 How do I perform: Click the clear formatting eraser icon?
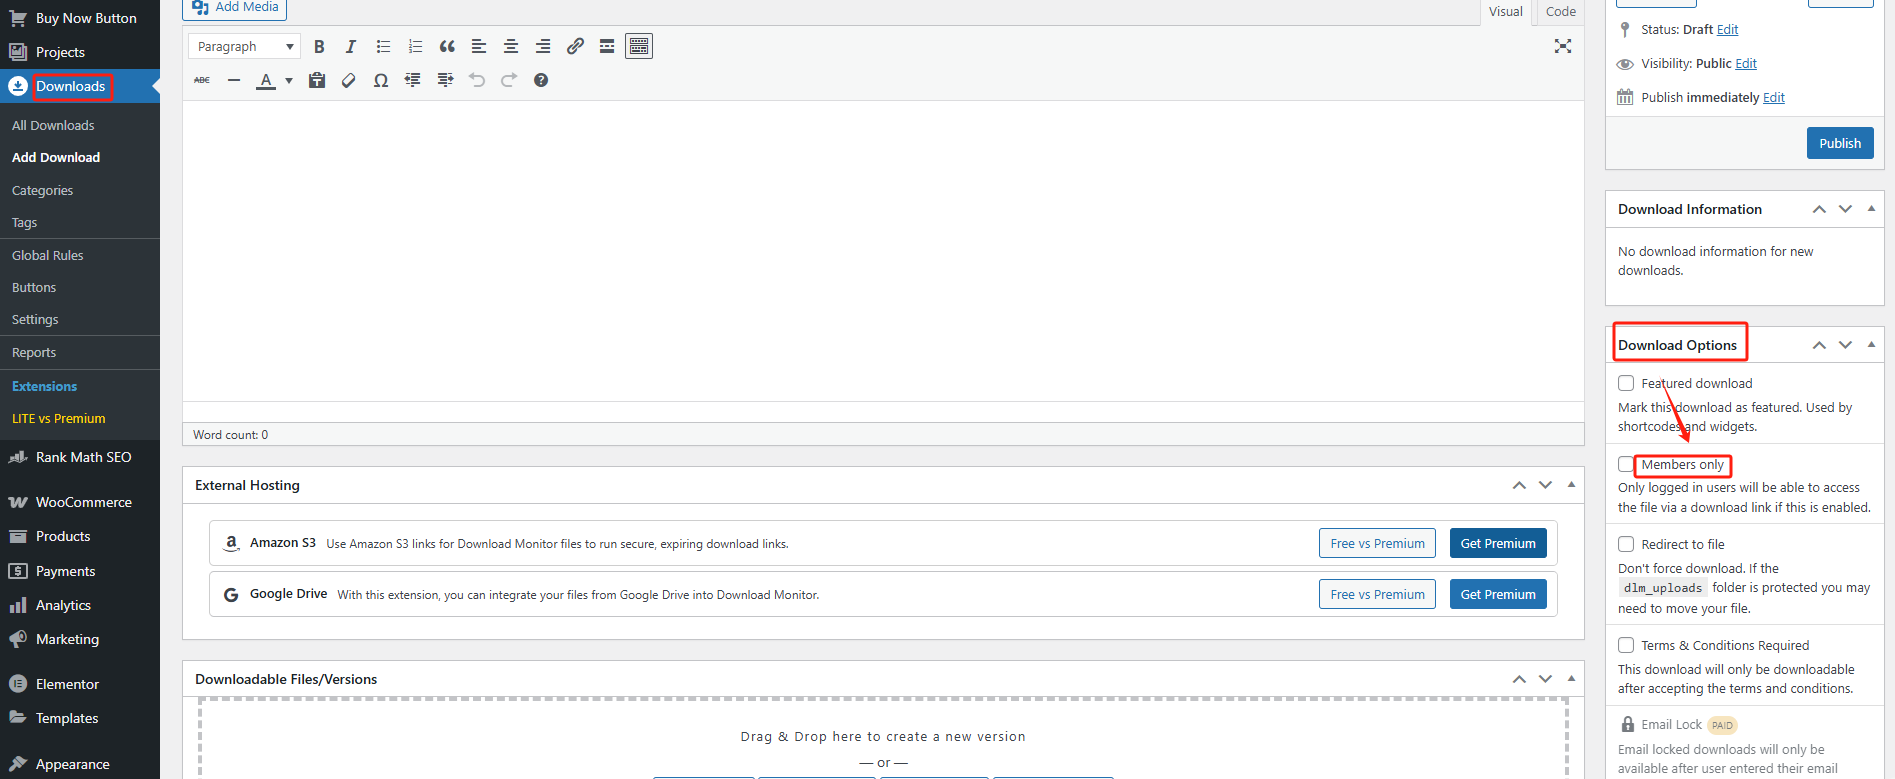click(x=349, y=81)
